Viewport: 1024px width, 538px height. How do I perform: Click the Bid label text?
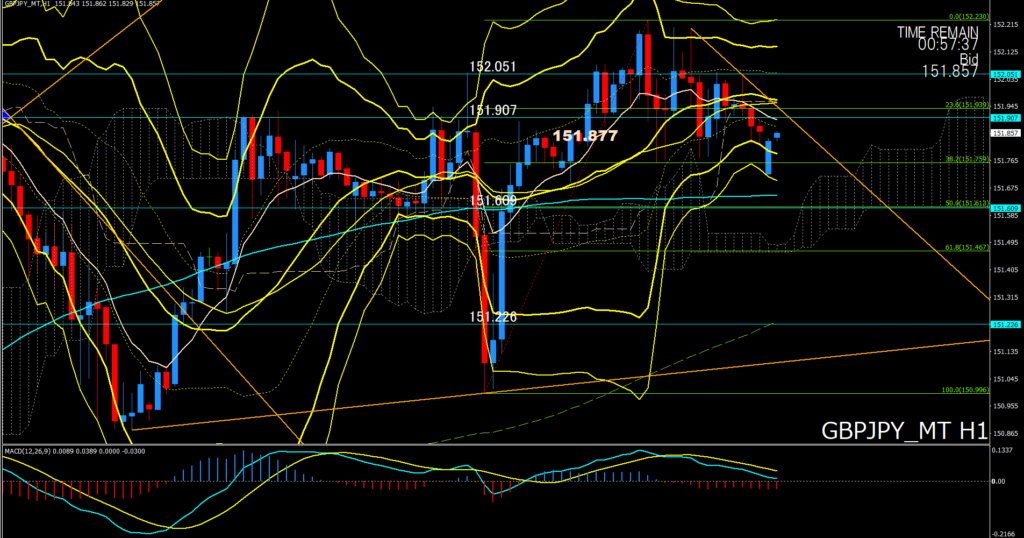[969, 59]
